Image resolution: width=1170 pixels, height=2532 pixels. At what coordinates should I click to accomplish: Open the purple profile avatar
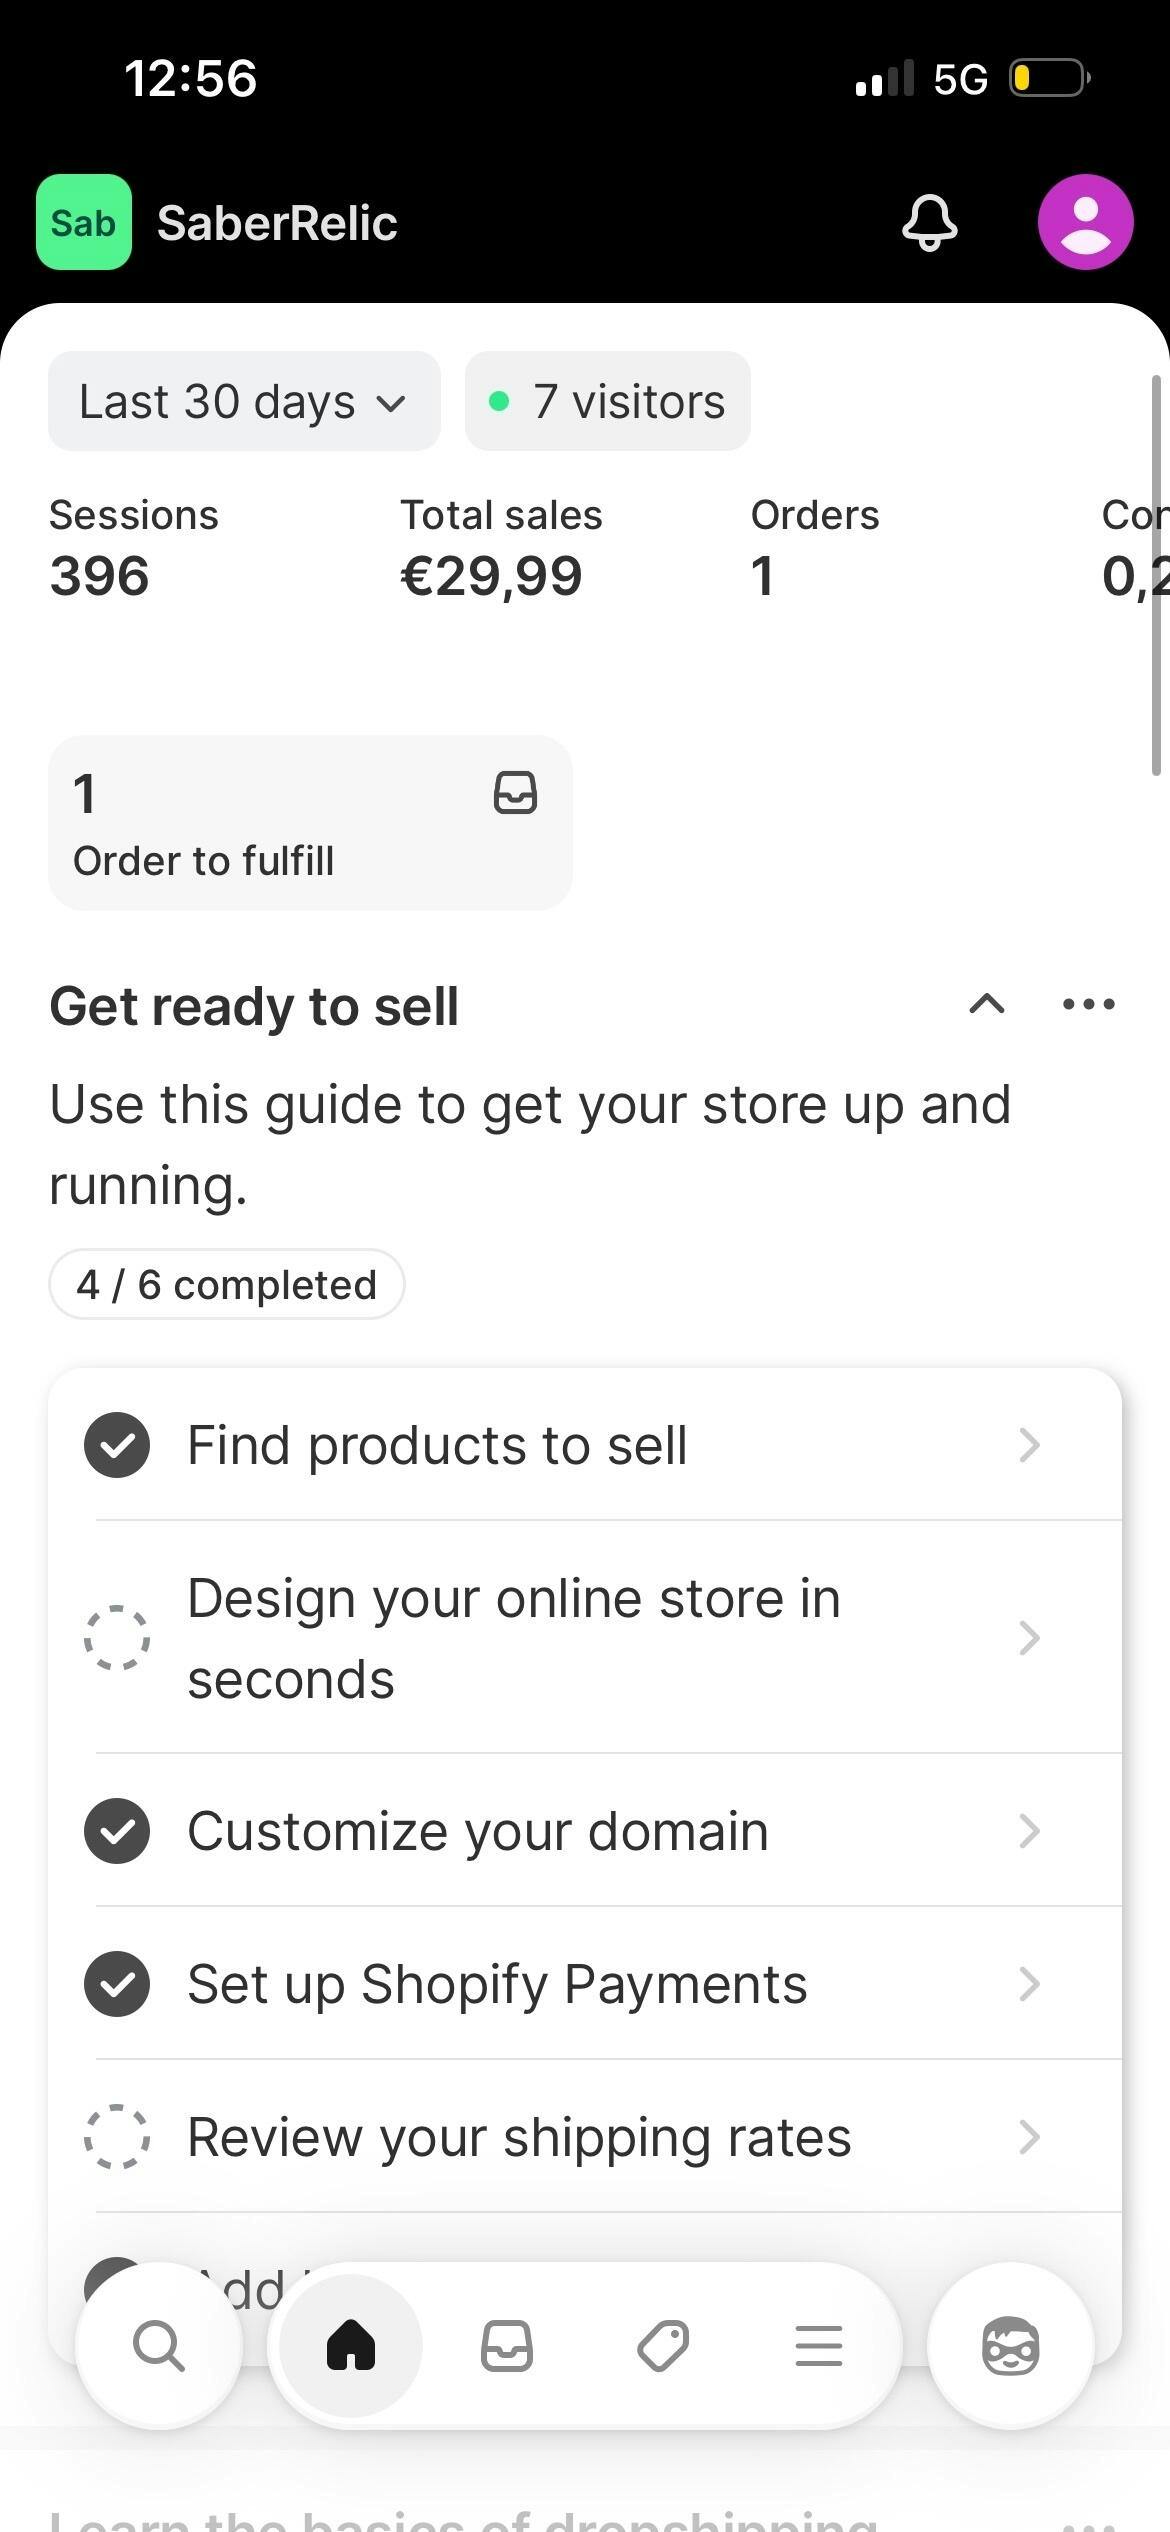pyautogui.click(x=1085, y=222)
